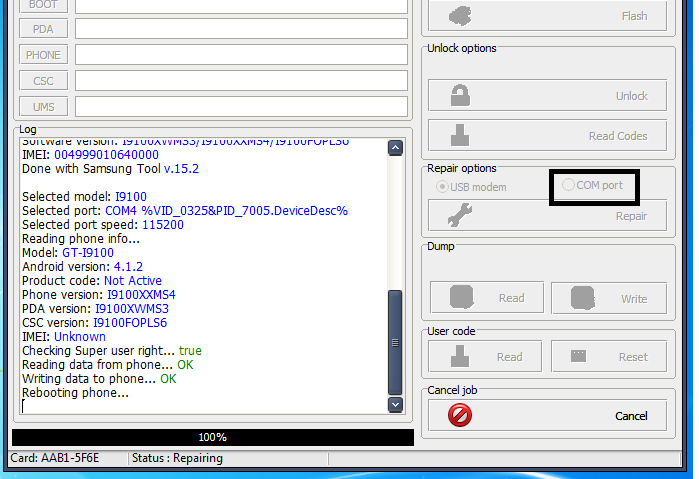Click the red Cancel prohibition icon

pos(460,415)
